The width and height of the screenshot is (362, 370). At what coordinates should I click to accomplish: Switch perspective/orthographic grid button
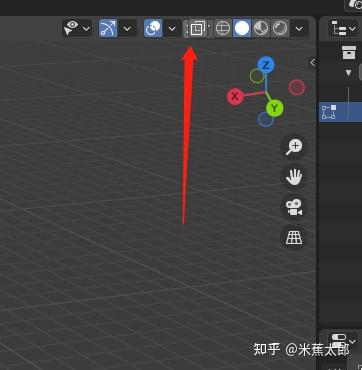tap(294, 237)
